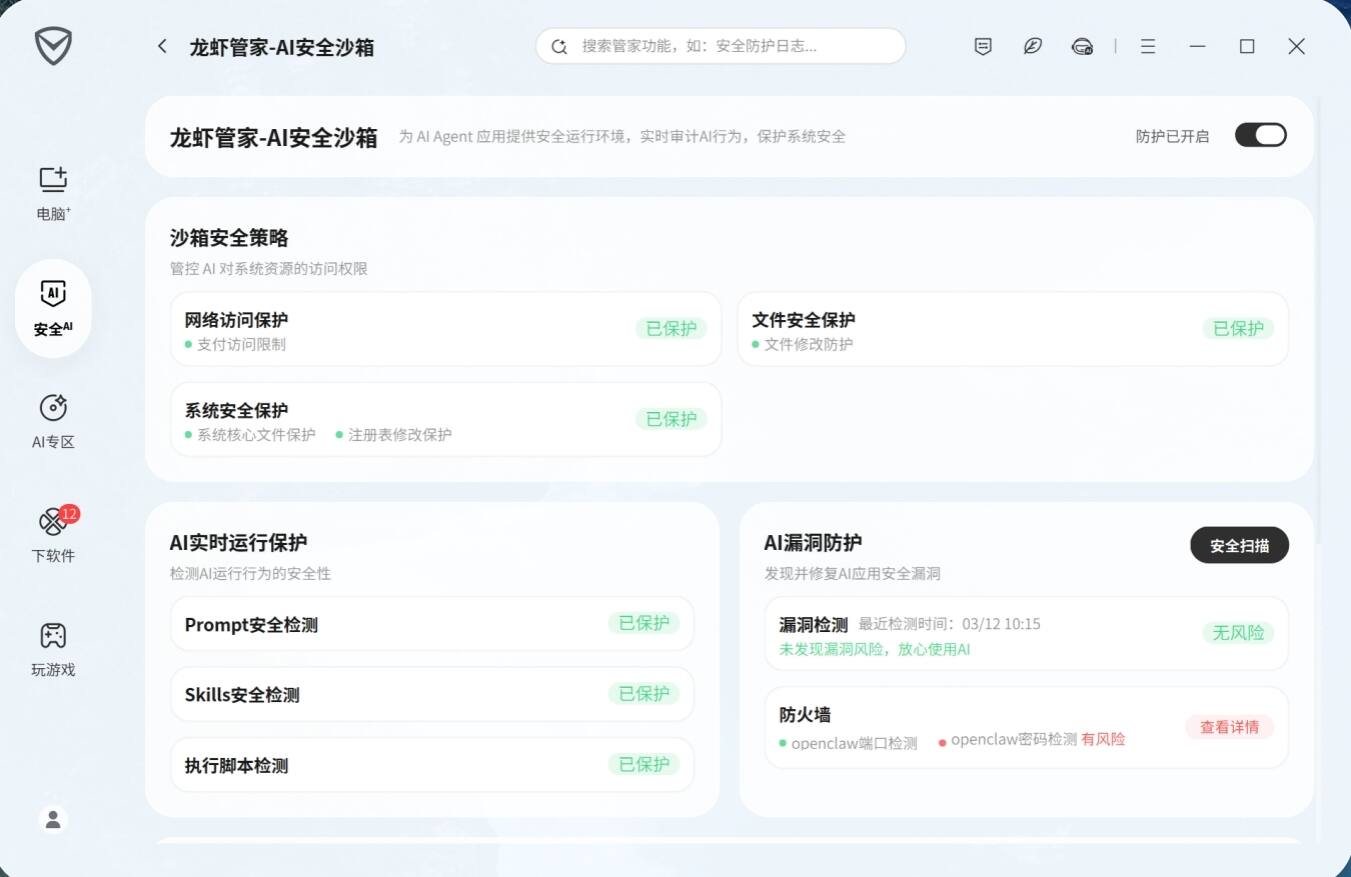Viewport: 1351px width, 877px height.
Task: Expand the 系统安全保护 card details
Action: [x=445, y=419]
